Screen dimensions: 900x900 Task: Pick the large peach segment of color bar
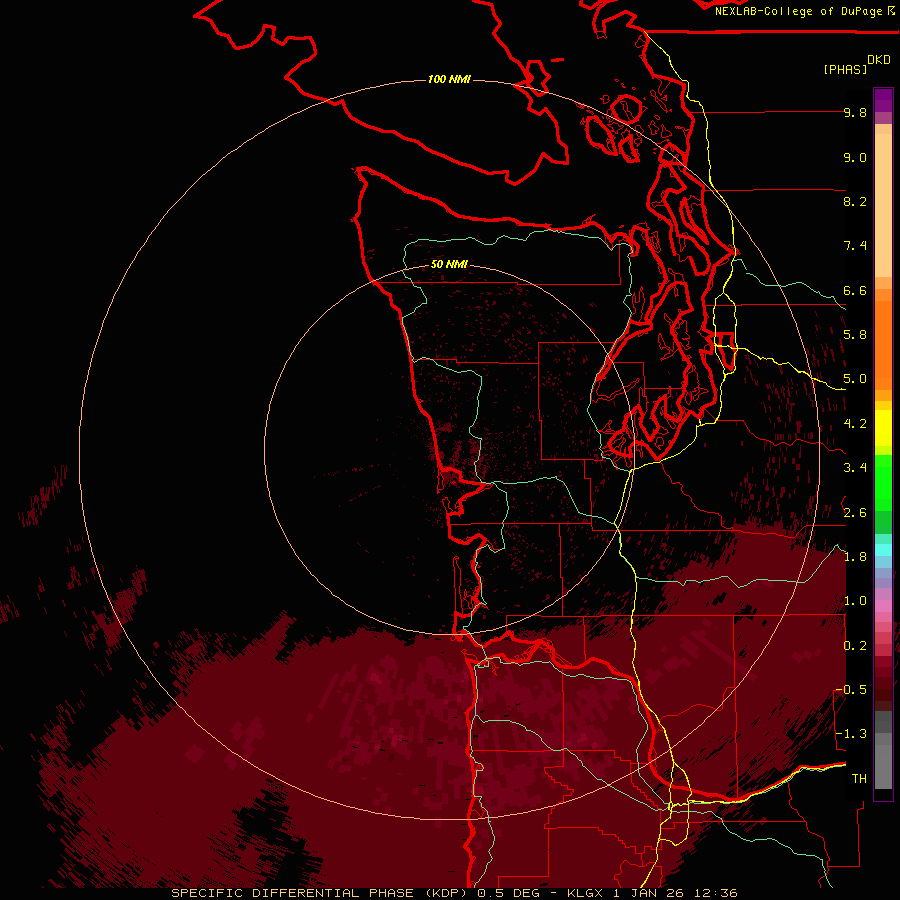pos(883,205)
